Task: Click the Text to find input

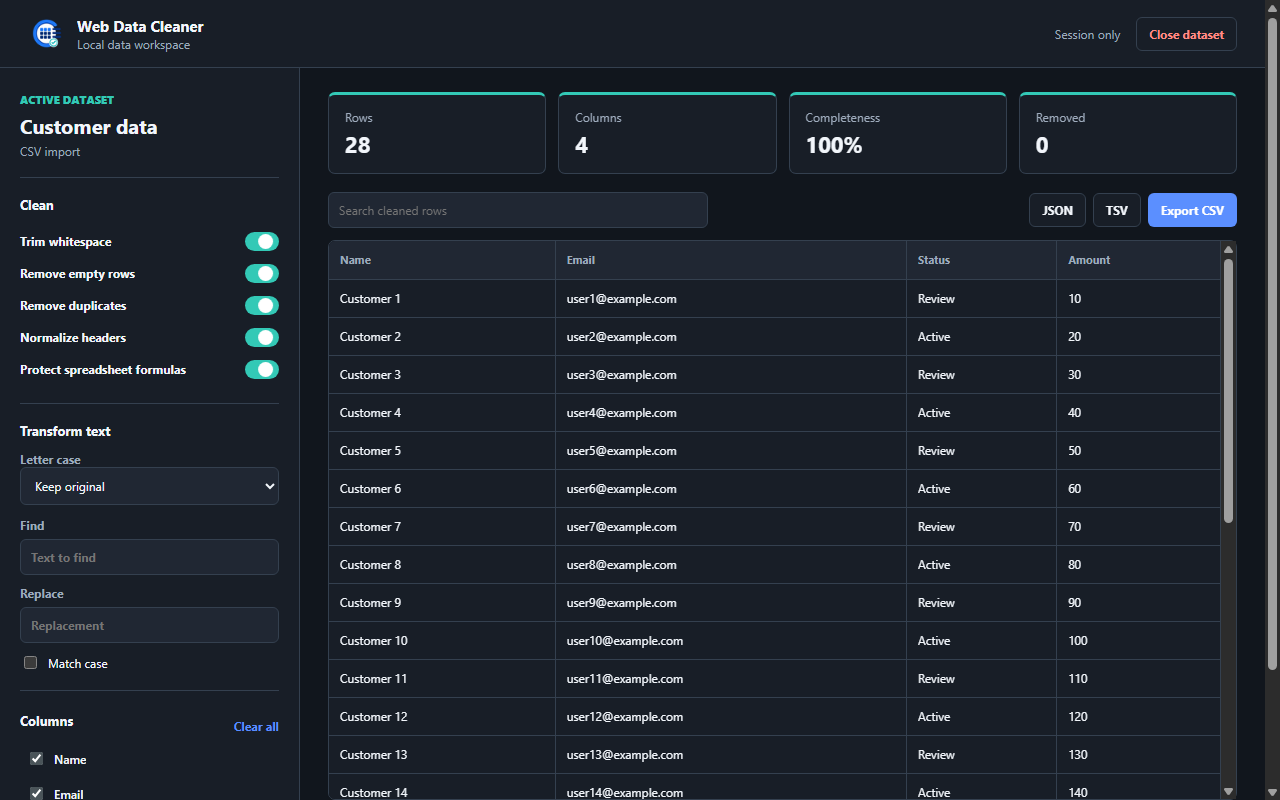Action: tap(149, 557)
